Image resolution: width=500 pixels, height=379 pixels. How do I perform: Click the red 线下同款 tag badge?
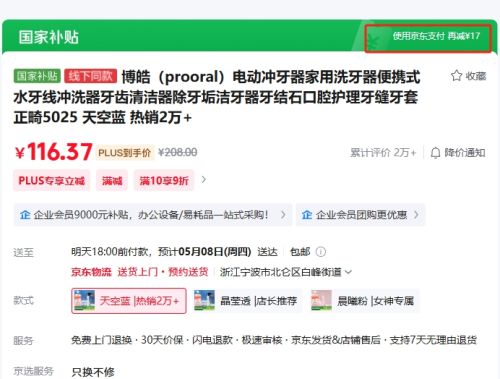tap(90, 76)
